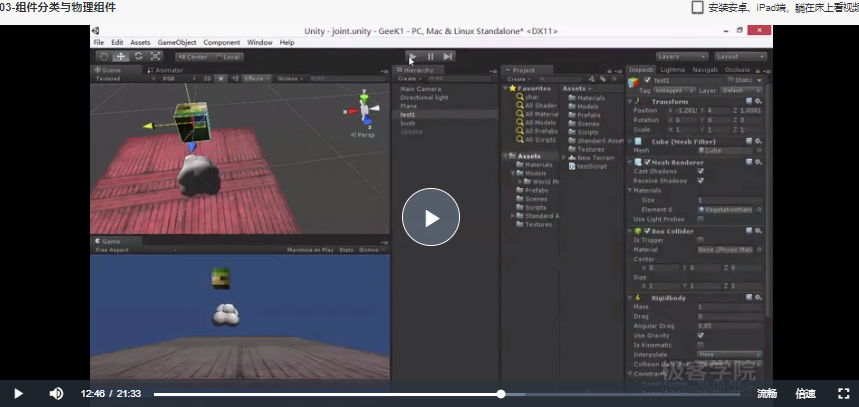Toggle the 2D scene view button
The image size is (859, 407).
point(208,78)
